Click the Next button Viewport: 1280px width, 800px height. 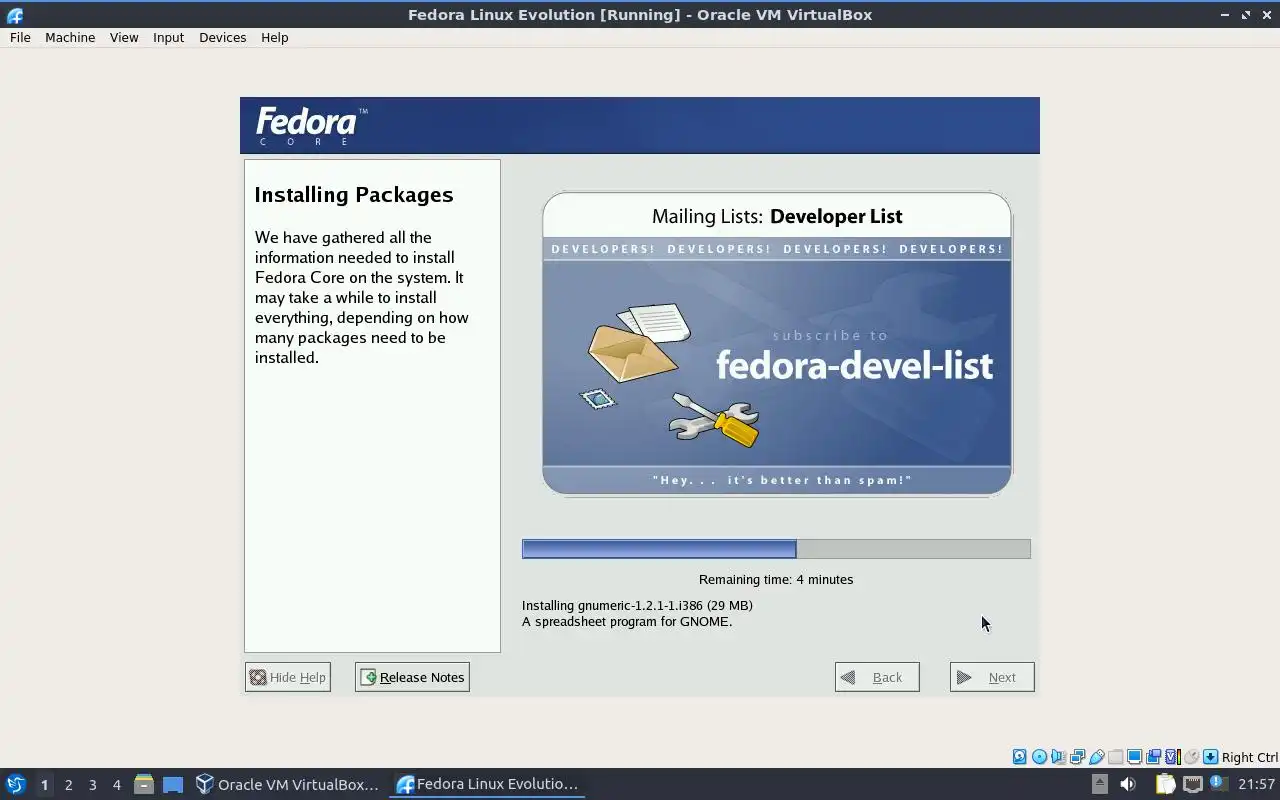click(x=992, y=677)
